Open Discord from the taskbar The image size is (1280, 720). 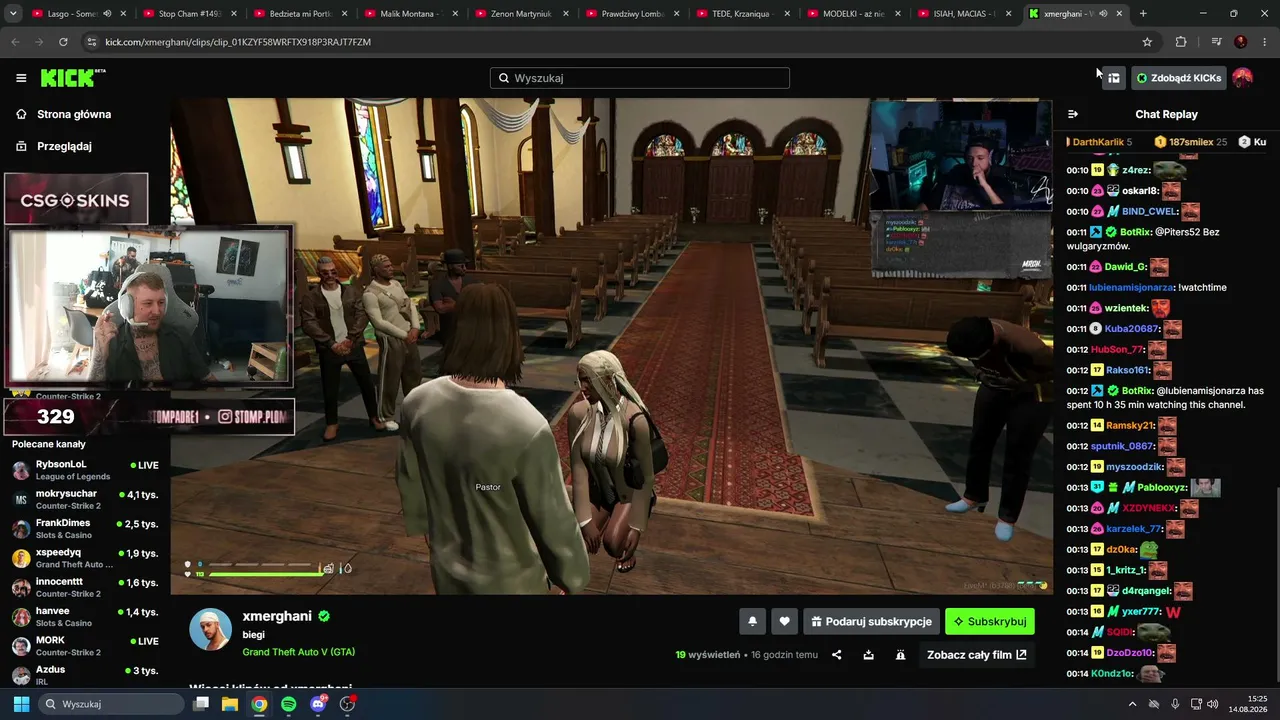318,704
